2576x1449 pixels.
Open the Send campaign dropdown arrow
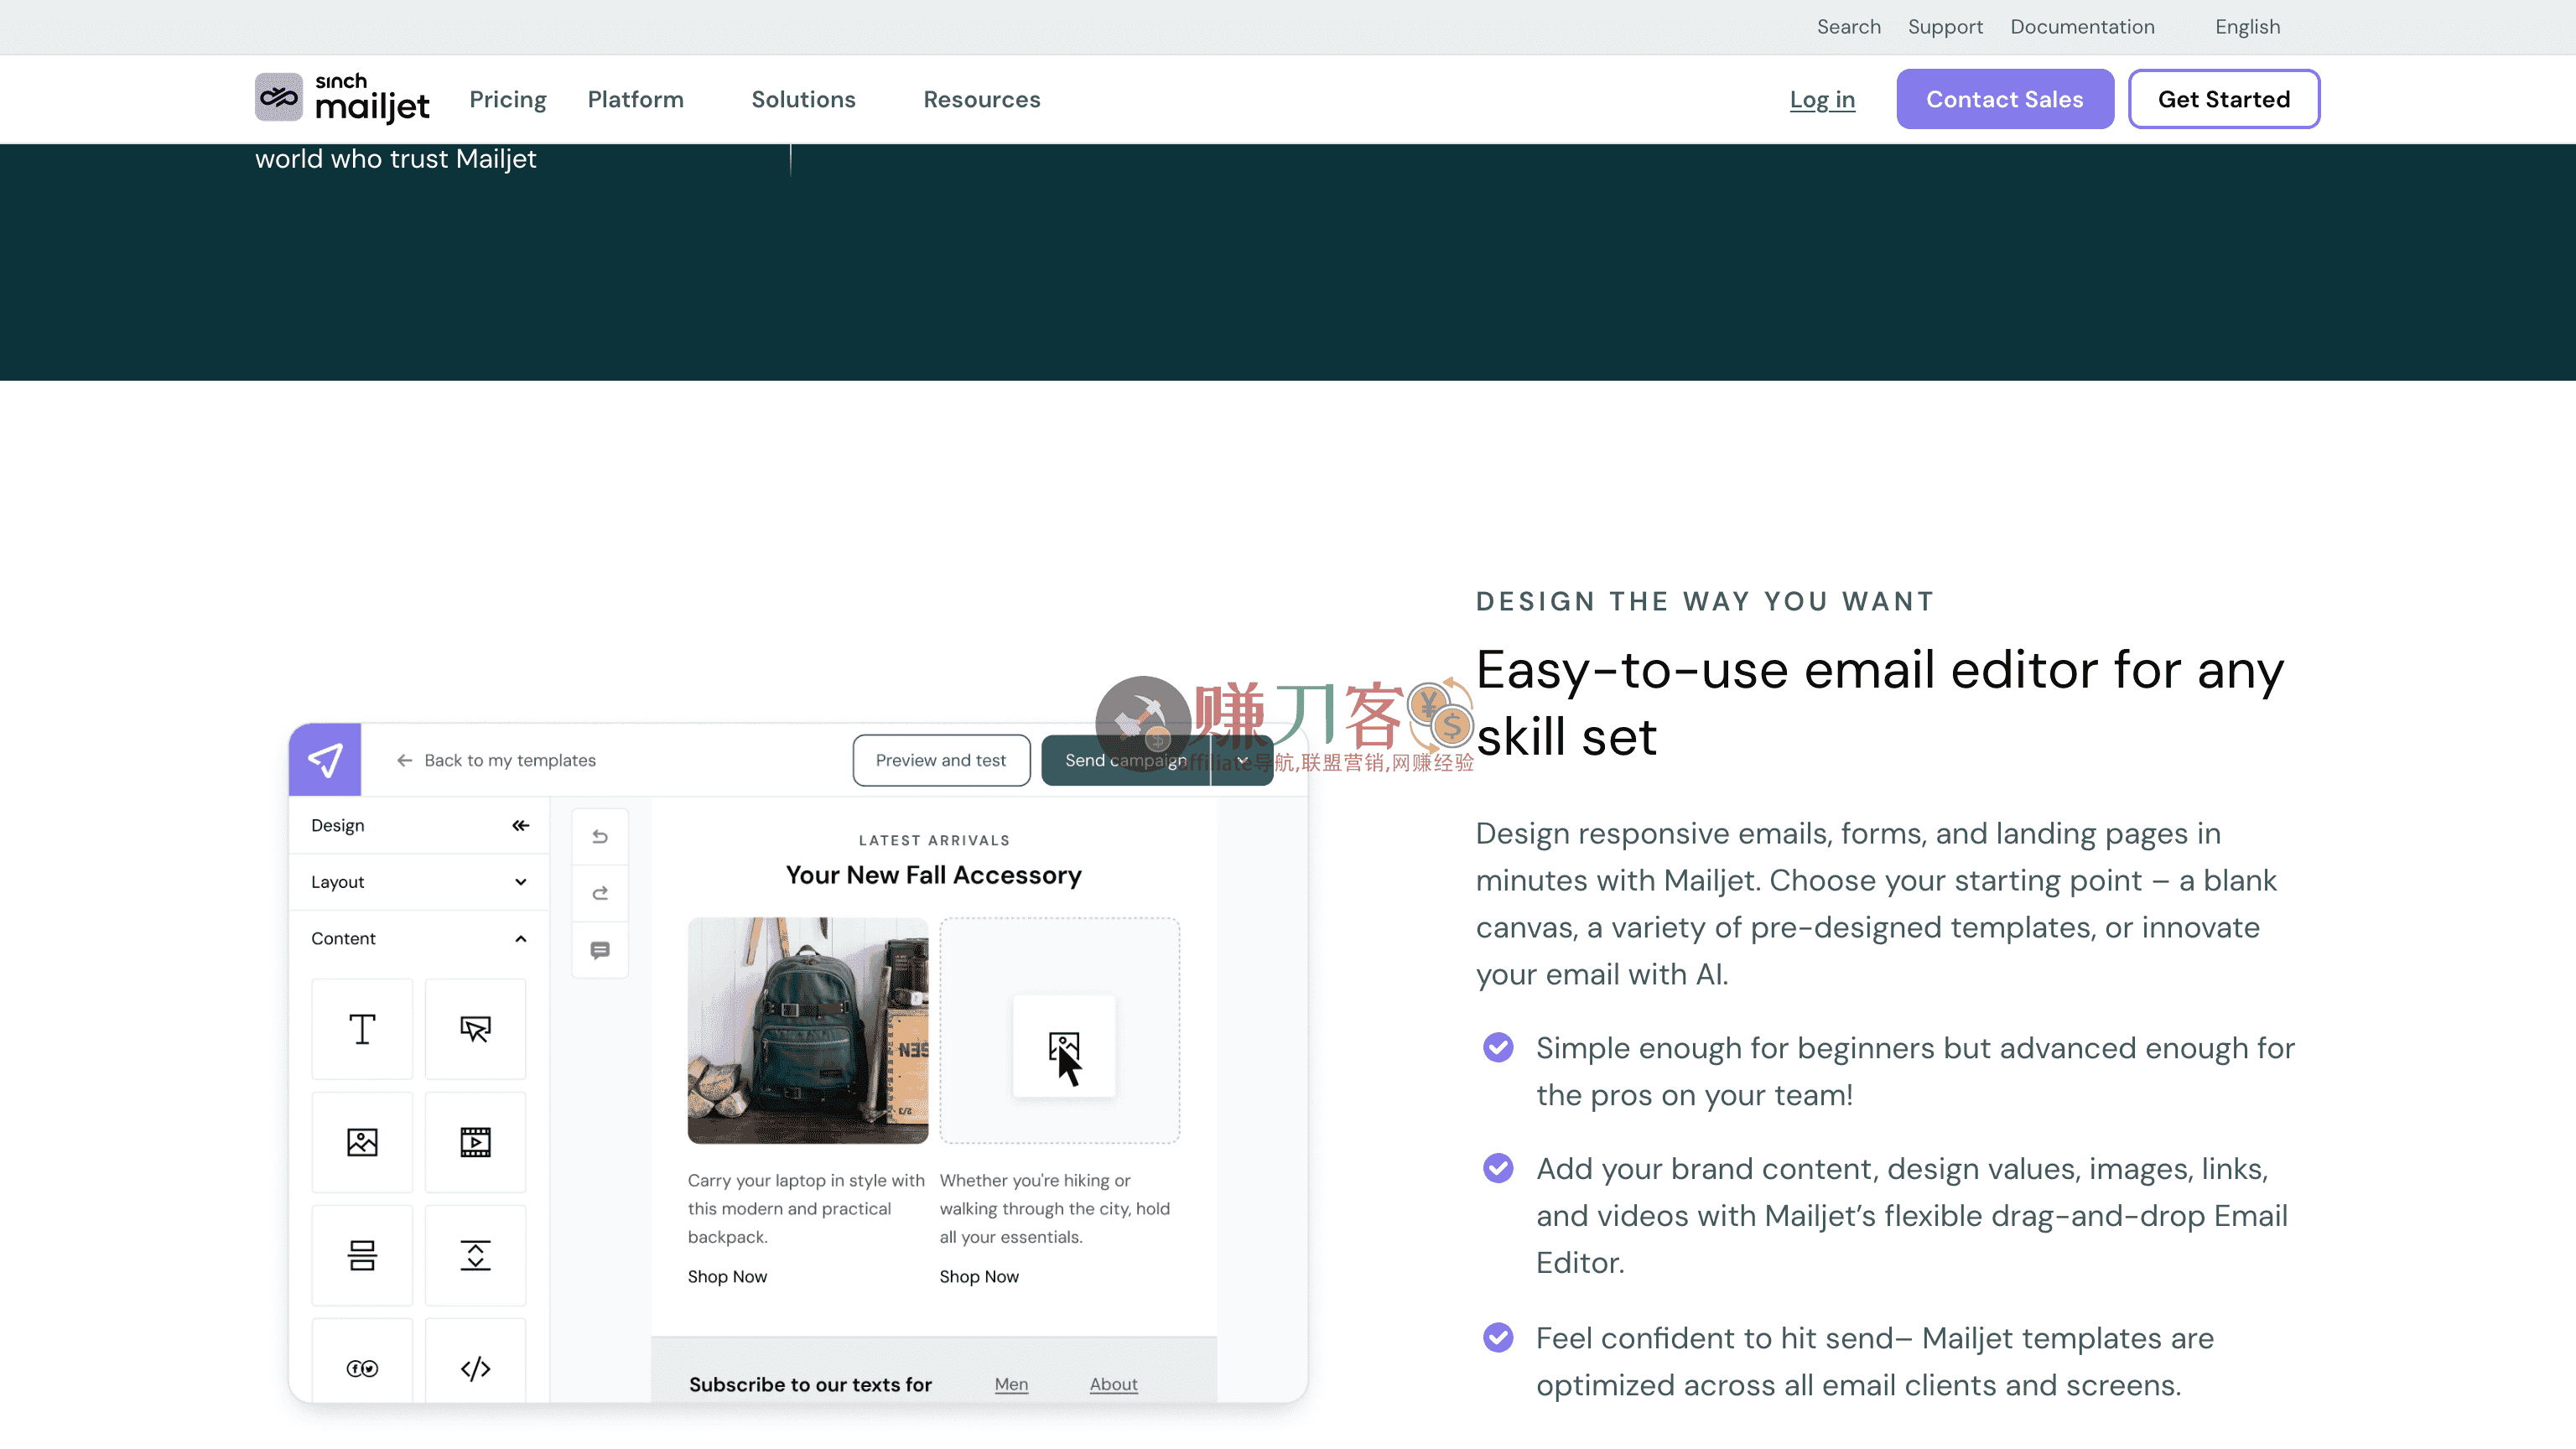(x=1242, y=760)
